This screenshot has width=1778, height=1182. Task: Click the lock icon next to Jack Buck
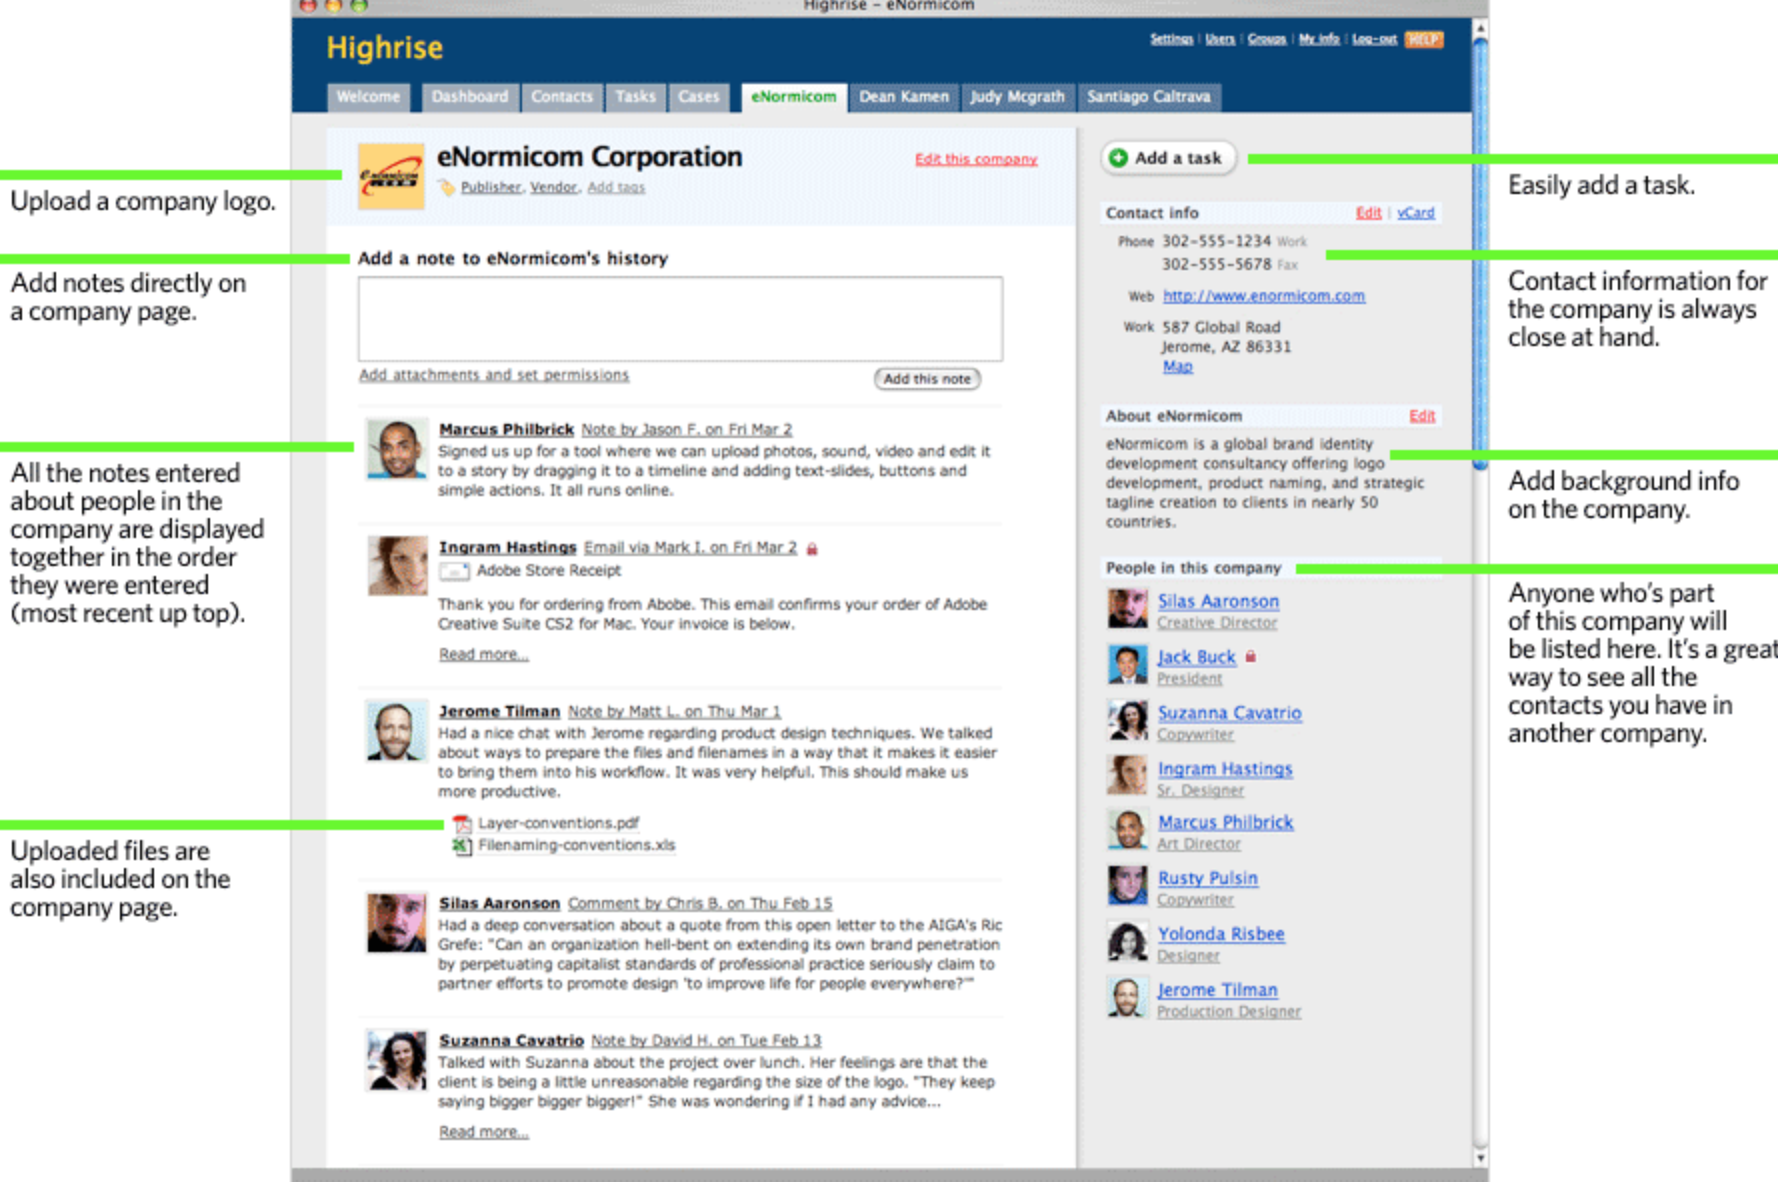click(x=1250, y=657)
